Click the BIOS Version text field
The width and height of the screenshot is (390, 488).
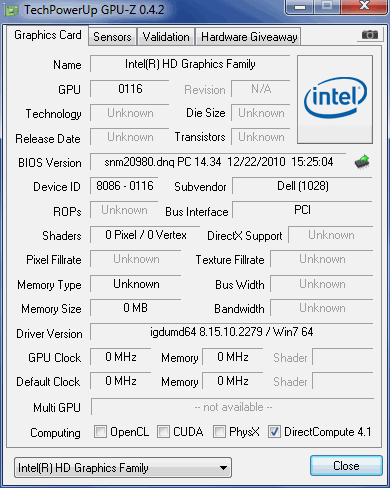[218, 162]
